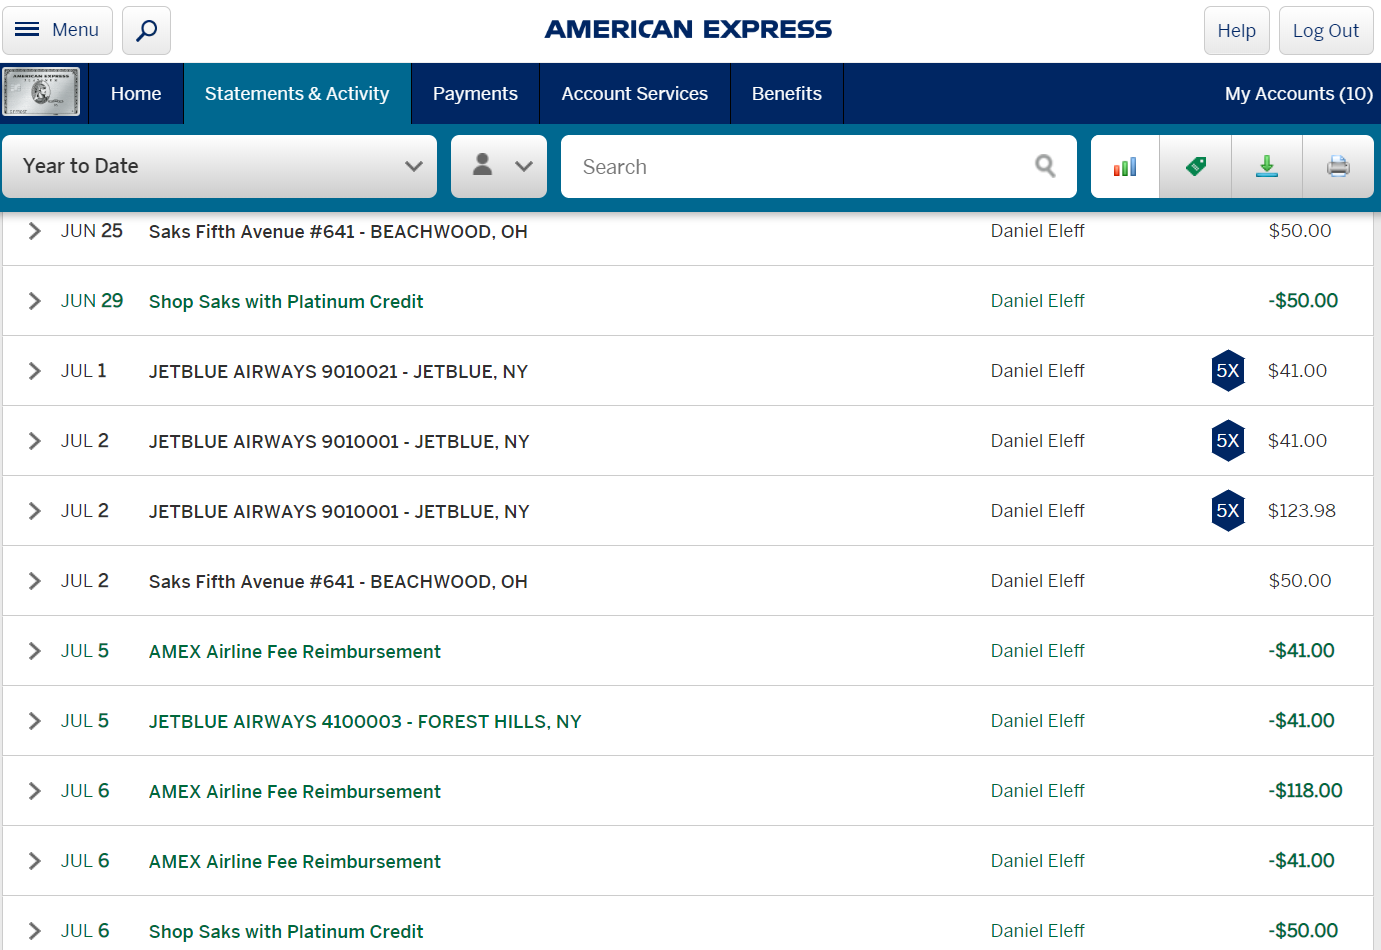
Task: Click the 5X badge on JUL 1 JetBlue
Action: pos(1228,371)
